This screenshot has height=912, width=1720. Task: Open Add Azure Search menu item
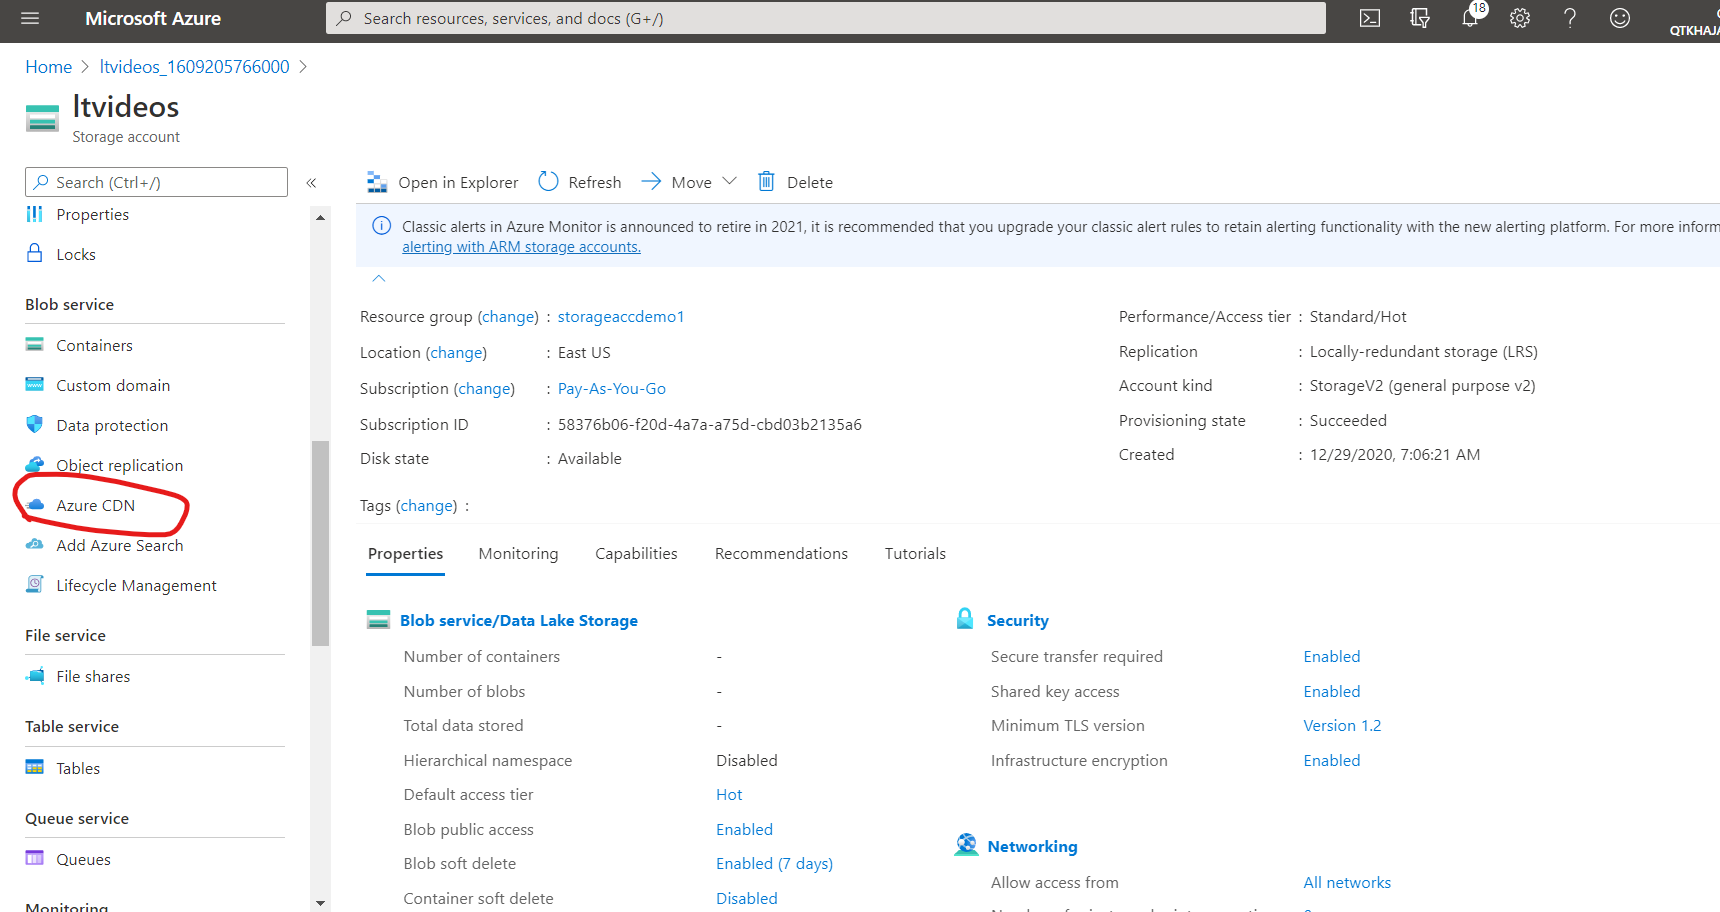point(119,545)
